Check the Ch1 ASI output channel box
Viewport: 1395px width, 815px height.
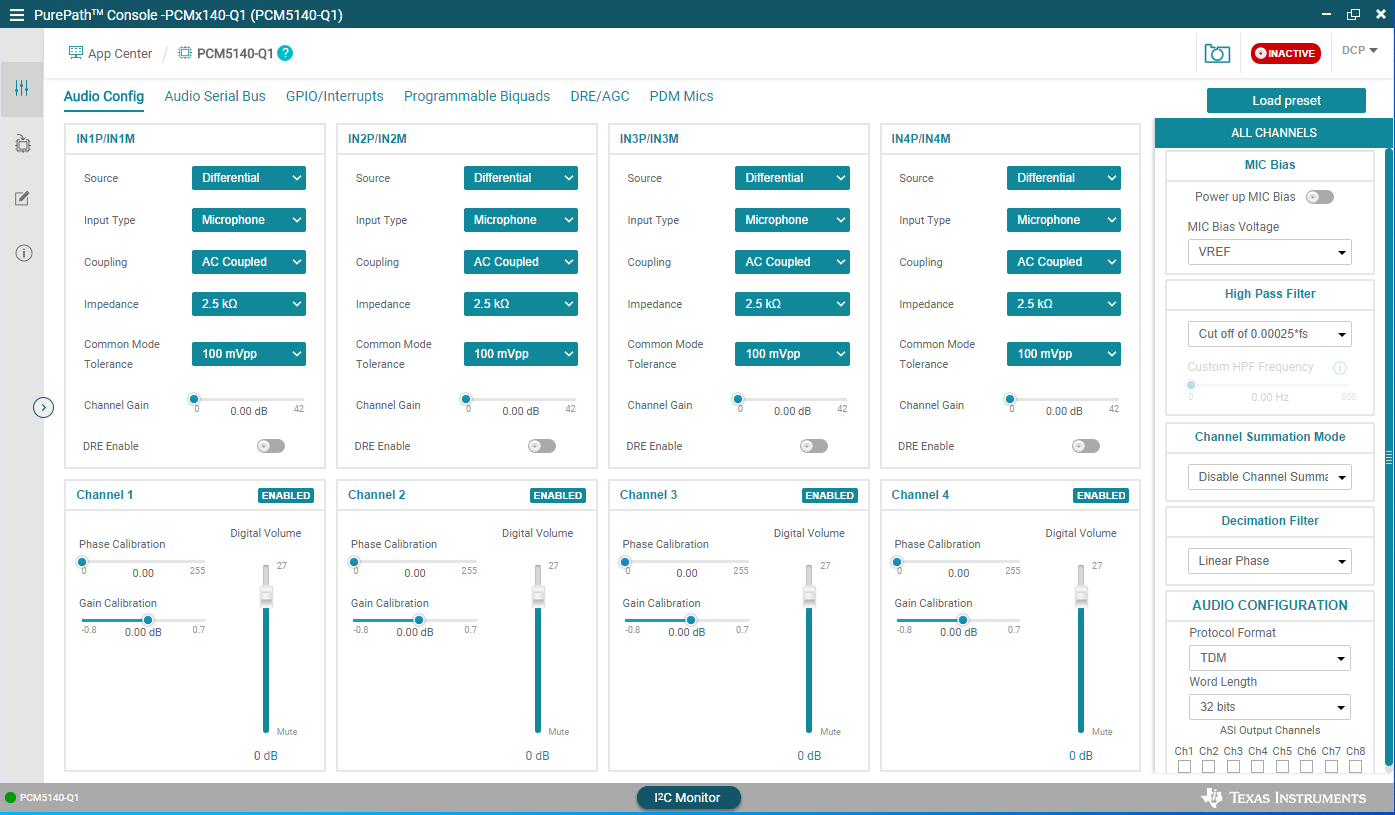click(1184, 766)
